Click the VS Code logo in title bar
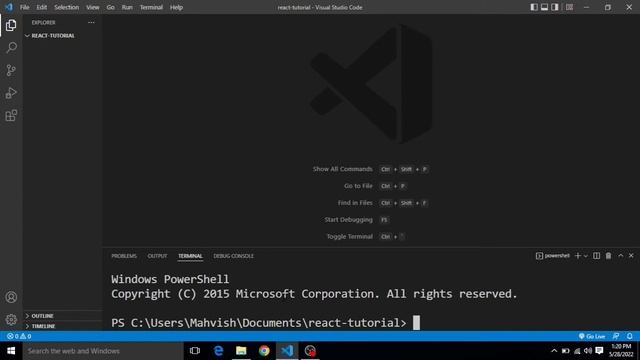Image resolution: width=640 pixels, height=360 pixels. 9,7
